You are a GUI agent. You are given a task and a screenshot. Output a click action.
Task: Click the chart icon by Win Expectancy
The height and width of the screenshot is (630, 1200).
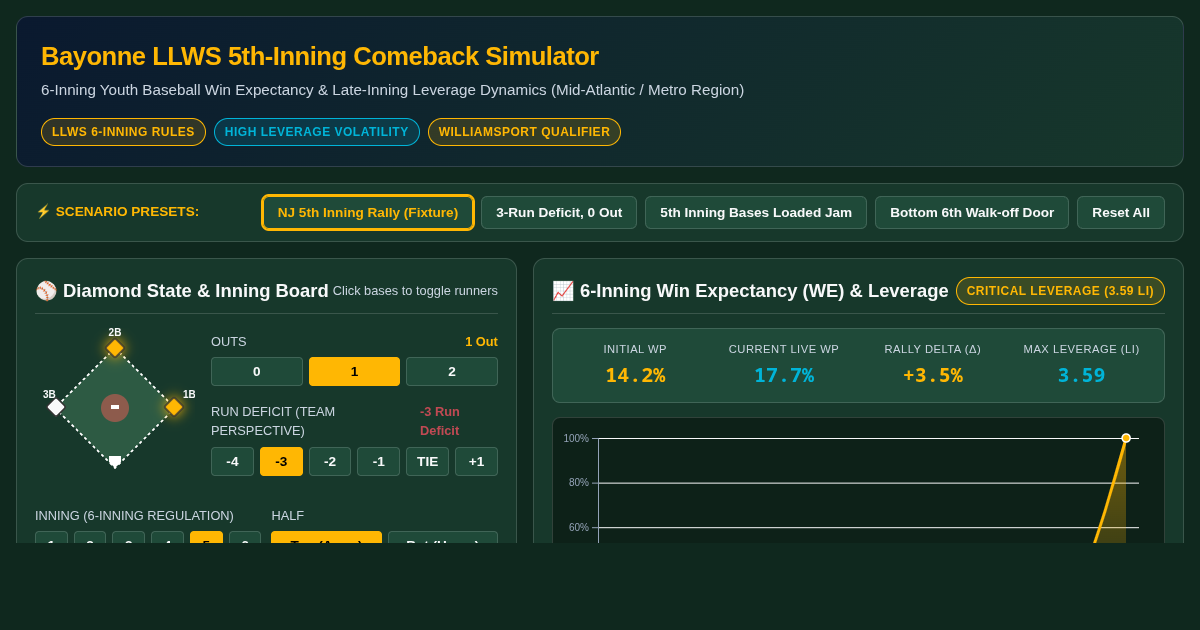[563, 291]
